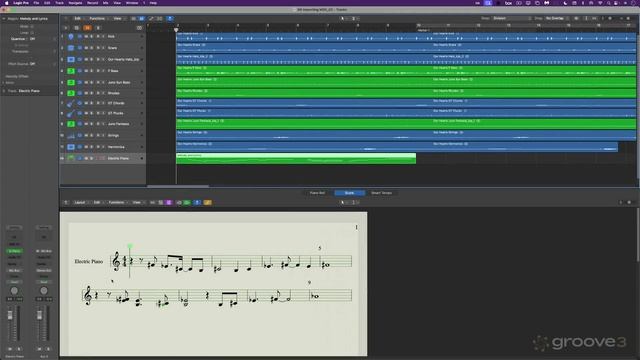Click the Electric Piano region in track 12
This screenshot has width=640, height=360.
point(296,158)
